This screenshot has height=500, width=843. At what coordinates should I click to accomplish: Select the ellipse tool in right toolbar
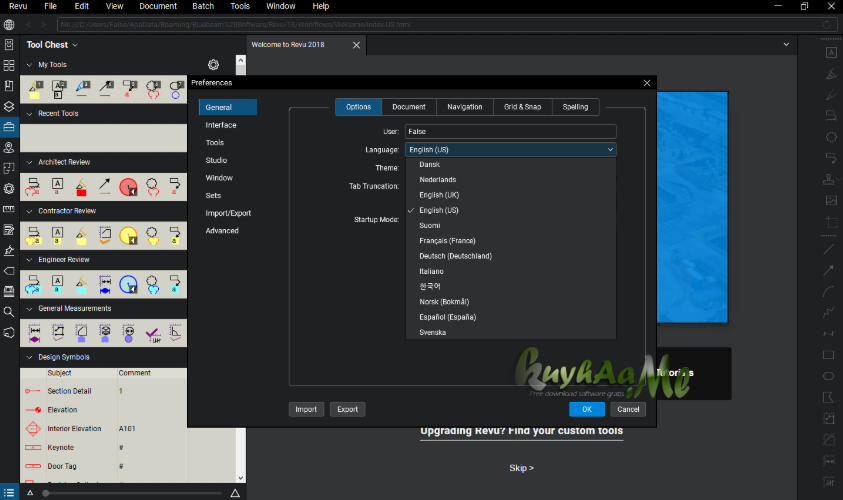[x=828, y=376]
